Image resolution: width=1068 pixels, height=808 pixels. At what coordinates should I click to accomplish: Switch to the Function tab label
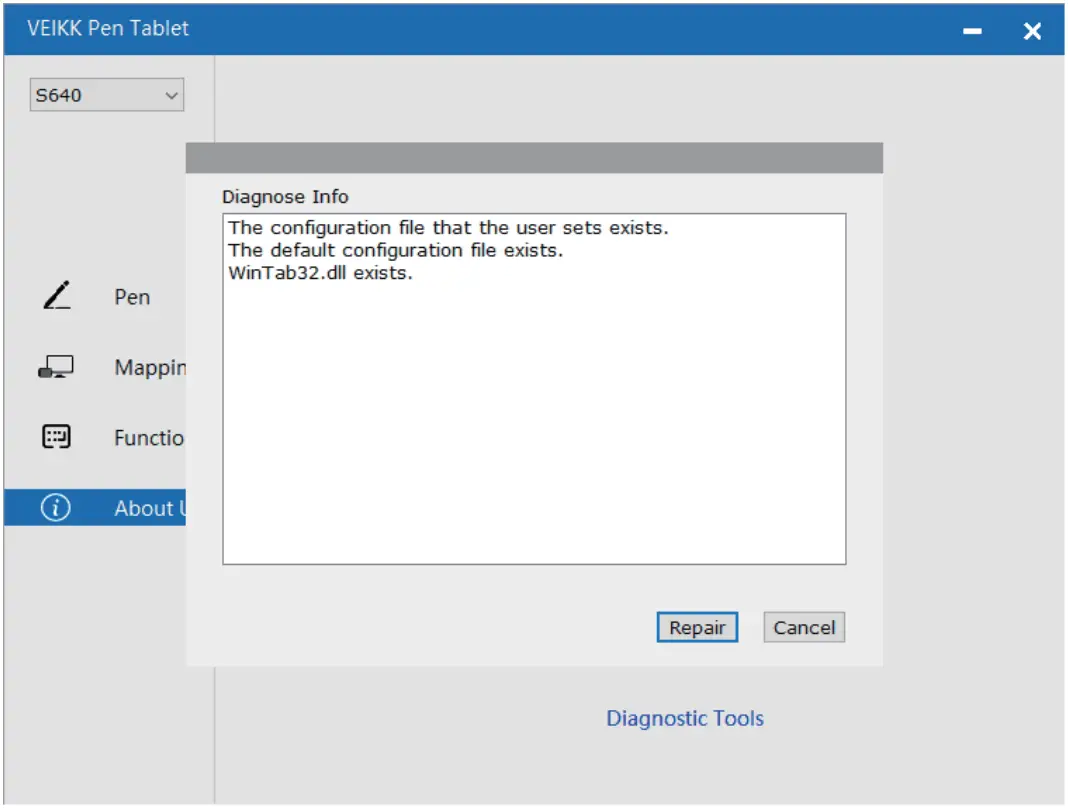click(149, 437)
